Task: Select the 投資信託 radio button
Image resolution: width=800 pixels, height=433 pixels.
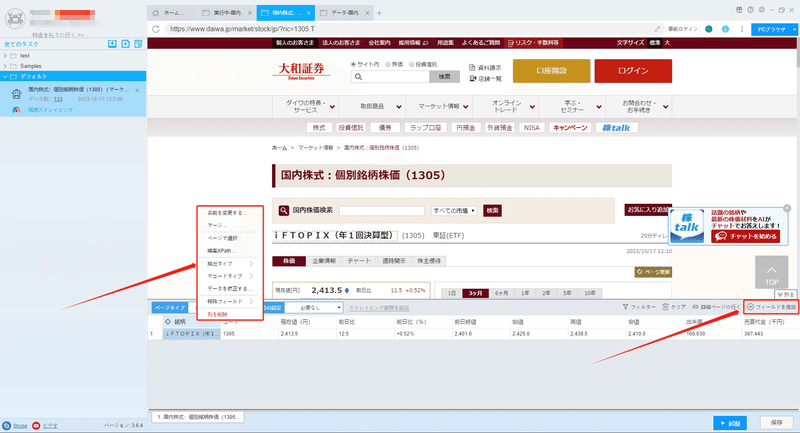Action: [411, 64]
